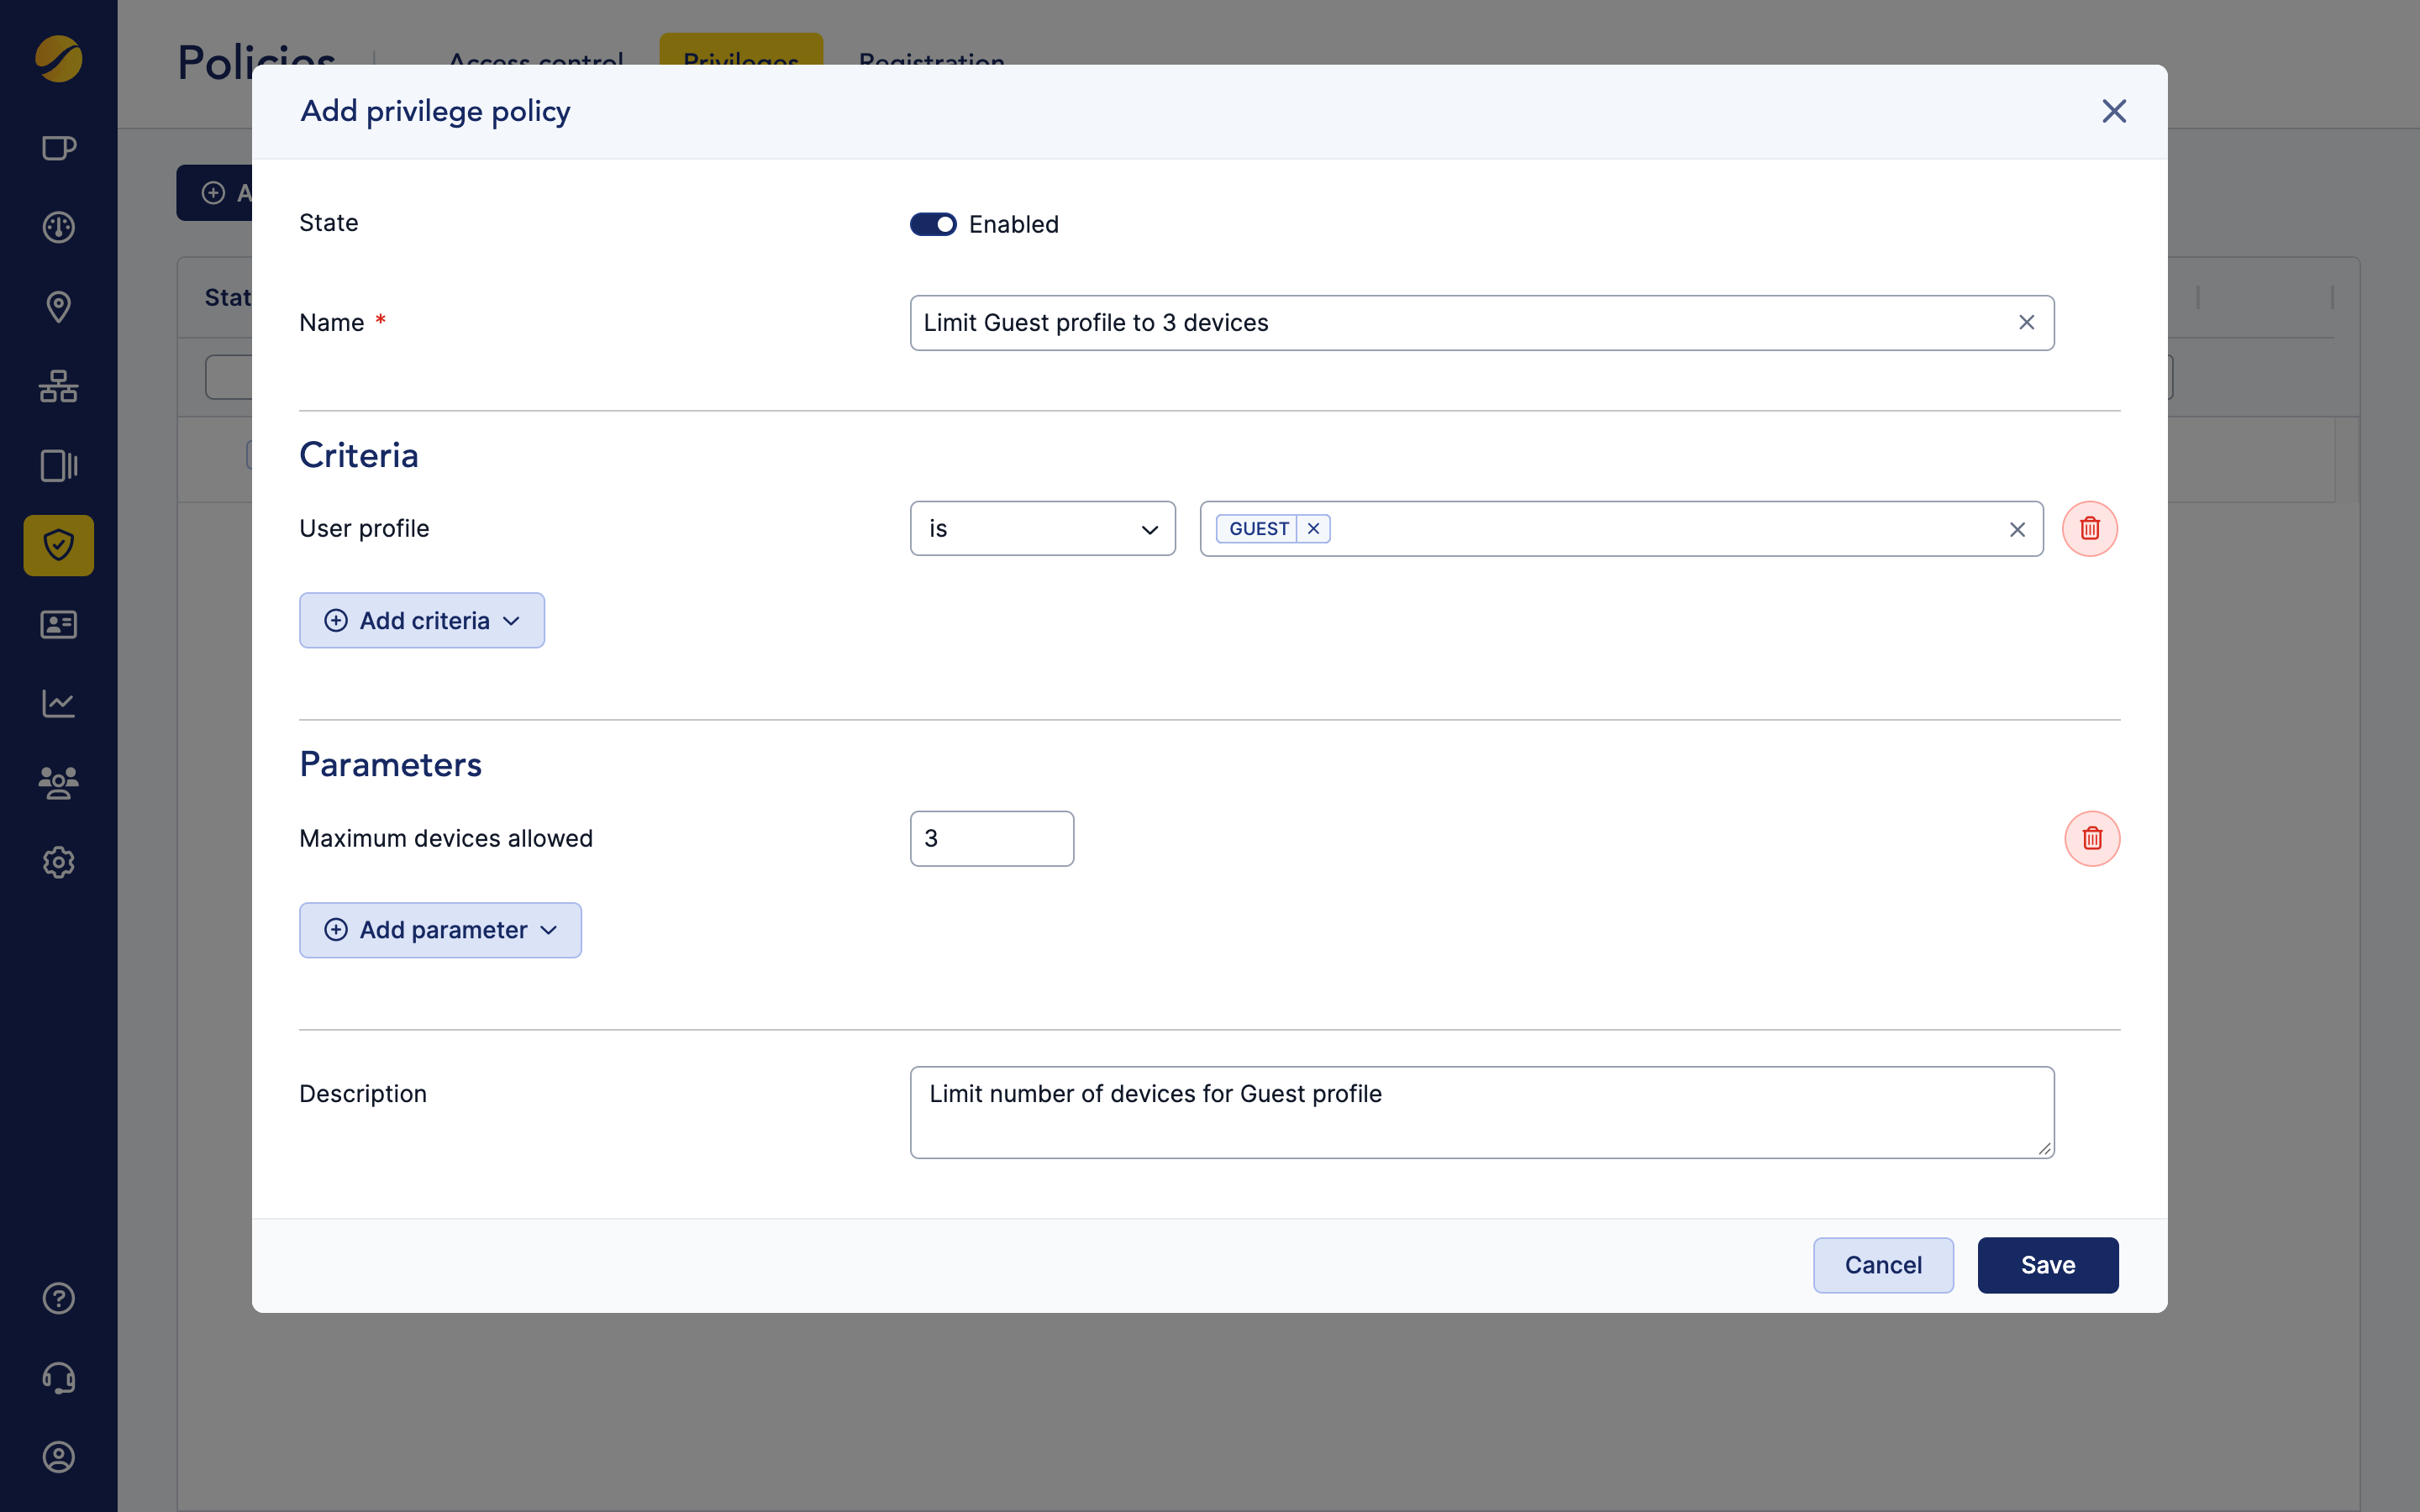Open the users group sidebar icon

pos(58,783)
